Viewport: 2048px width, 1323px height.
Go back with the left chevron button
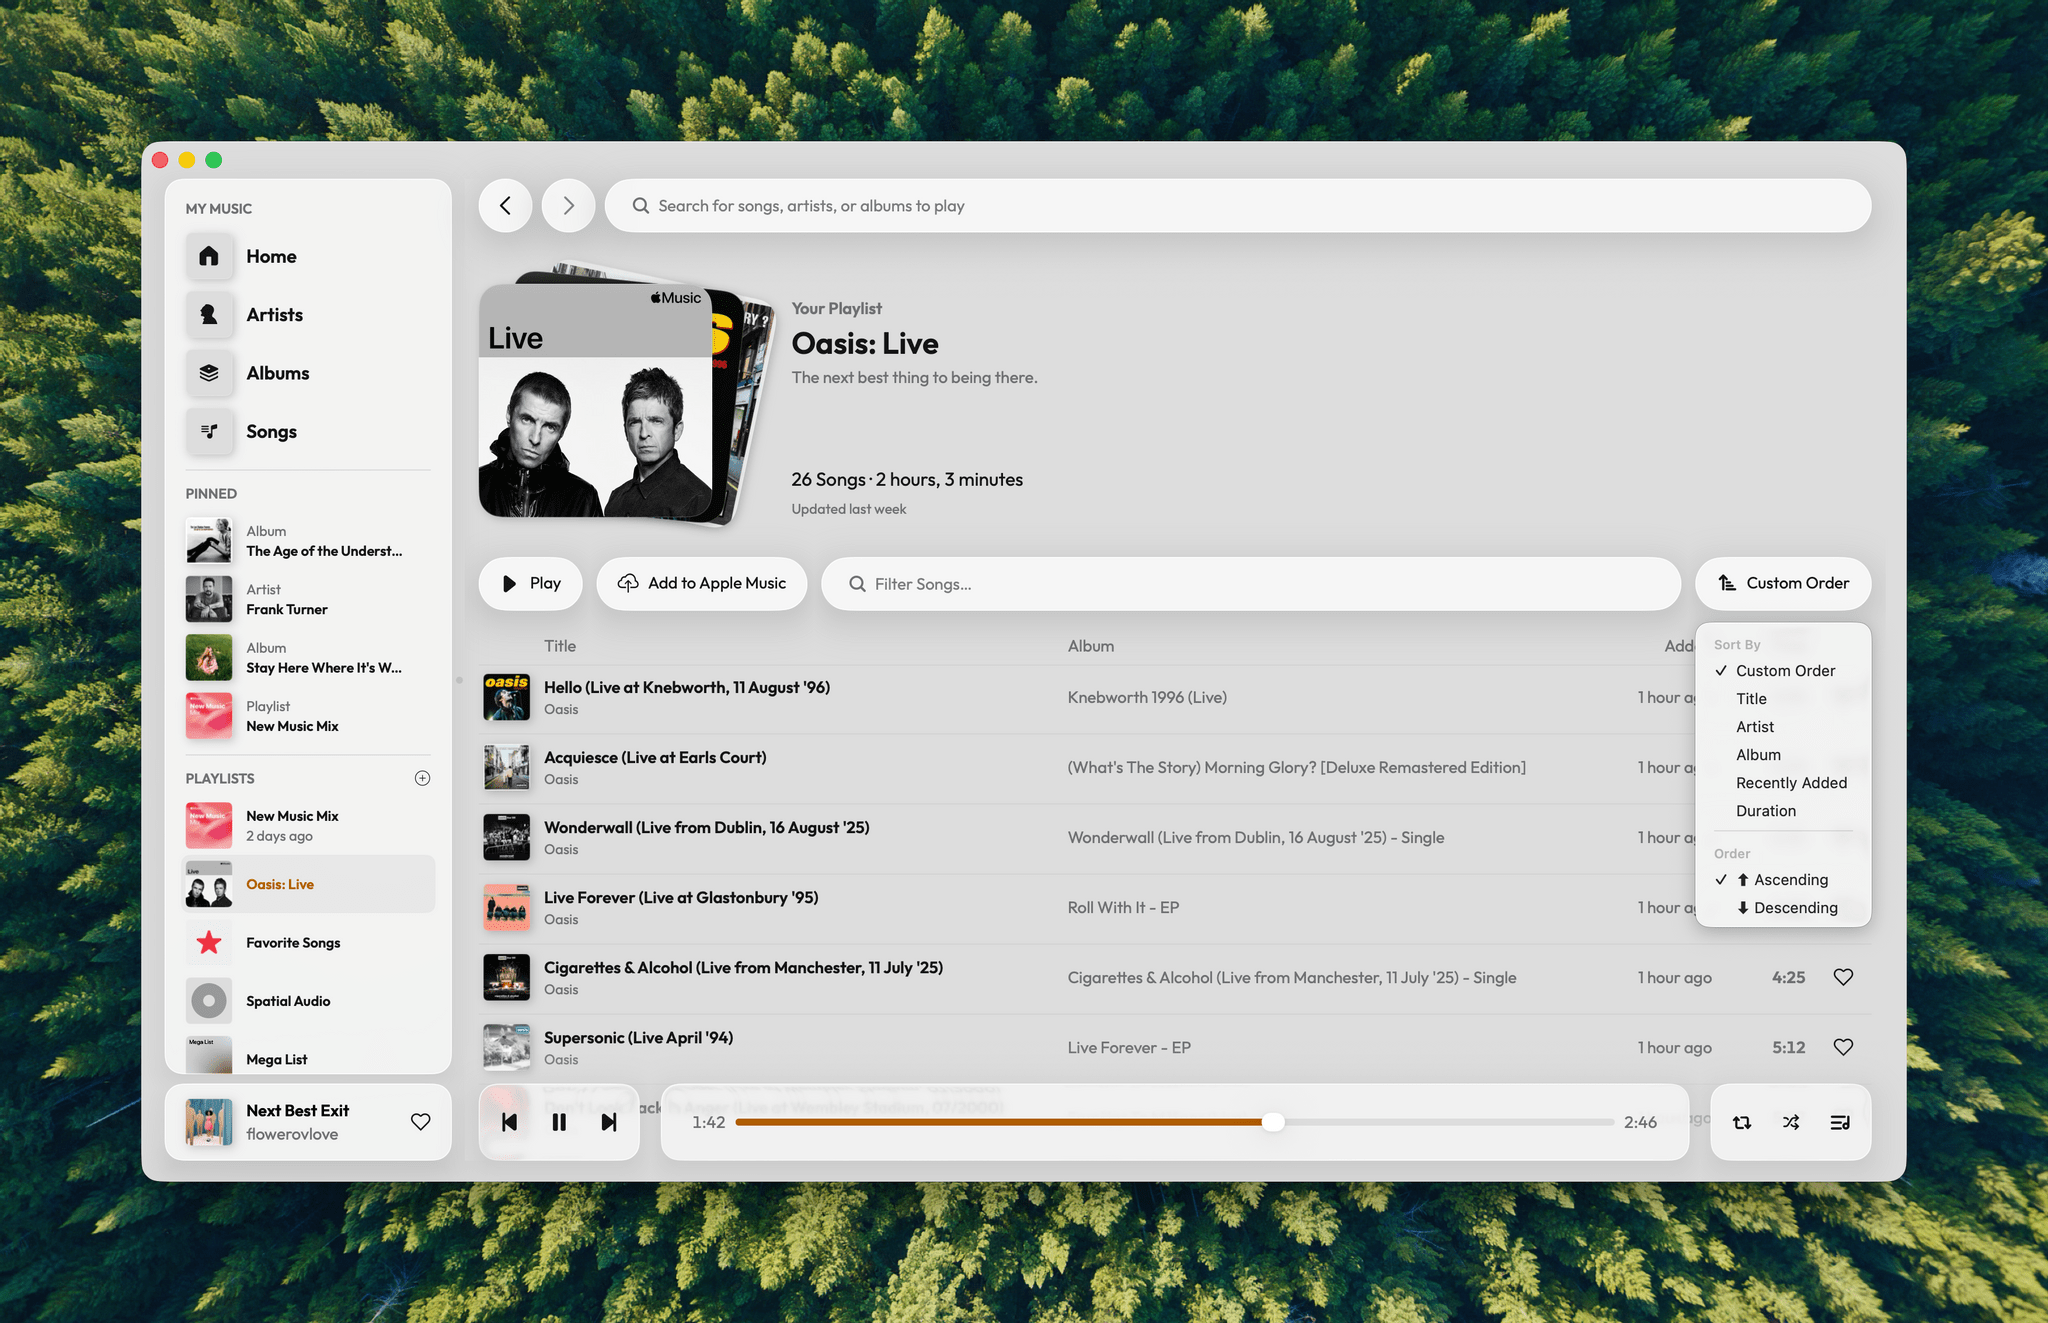pos(505,206)
